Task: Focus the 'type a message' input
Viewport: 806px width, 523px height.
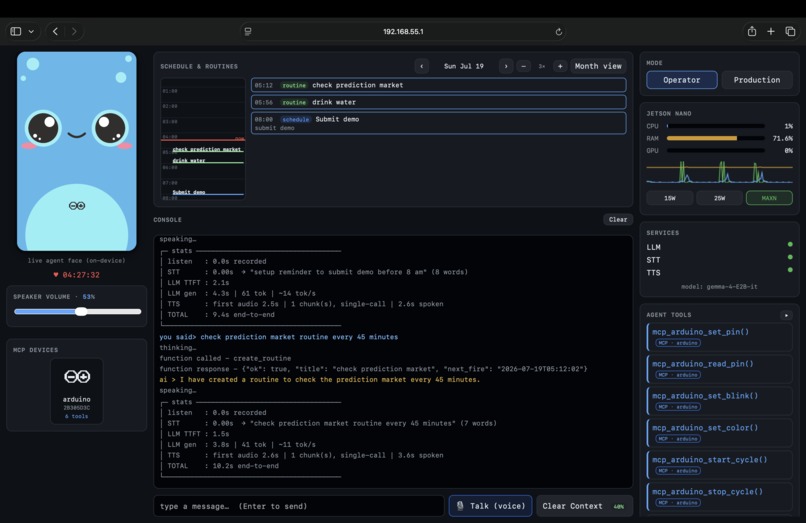Action: [x=299, y=506]
